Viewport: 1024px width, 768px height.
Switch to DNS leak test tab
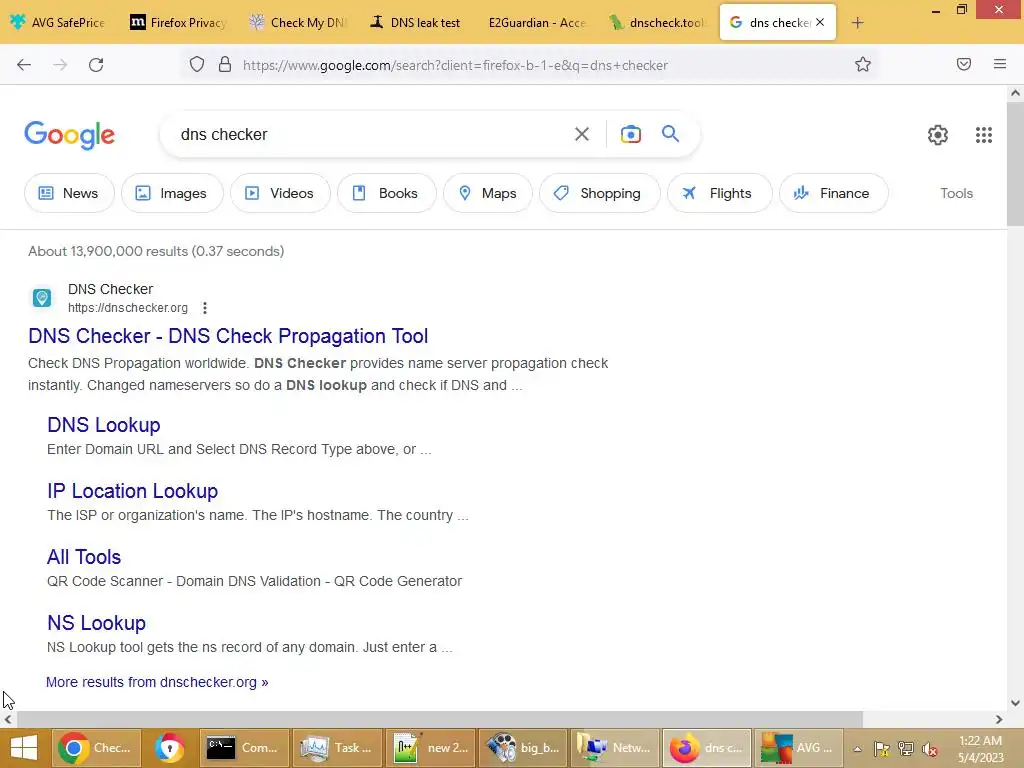(417, 23)
